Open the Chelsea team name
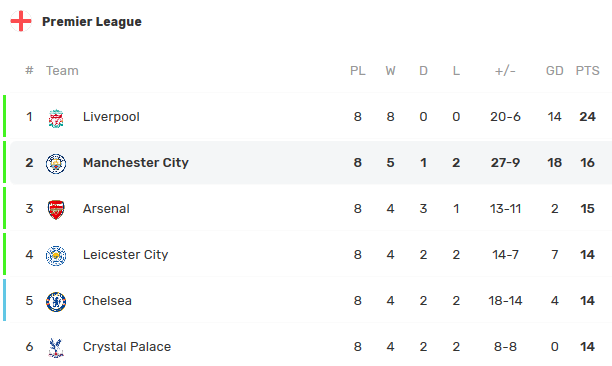 tap(107, 301)
